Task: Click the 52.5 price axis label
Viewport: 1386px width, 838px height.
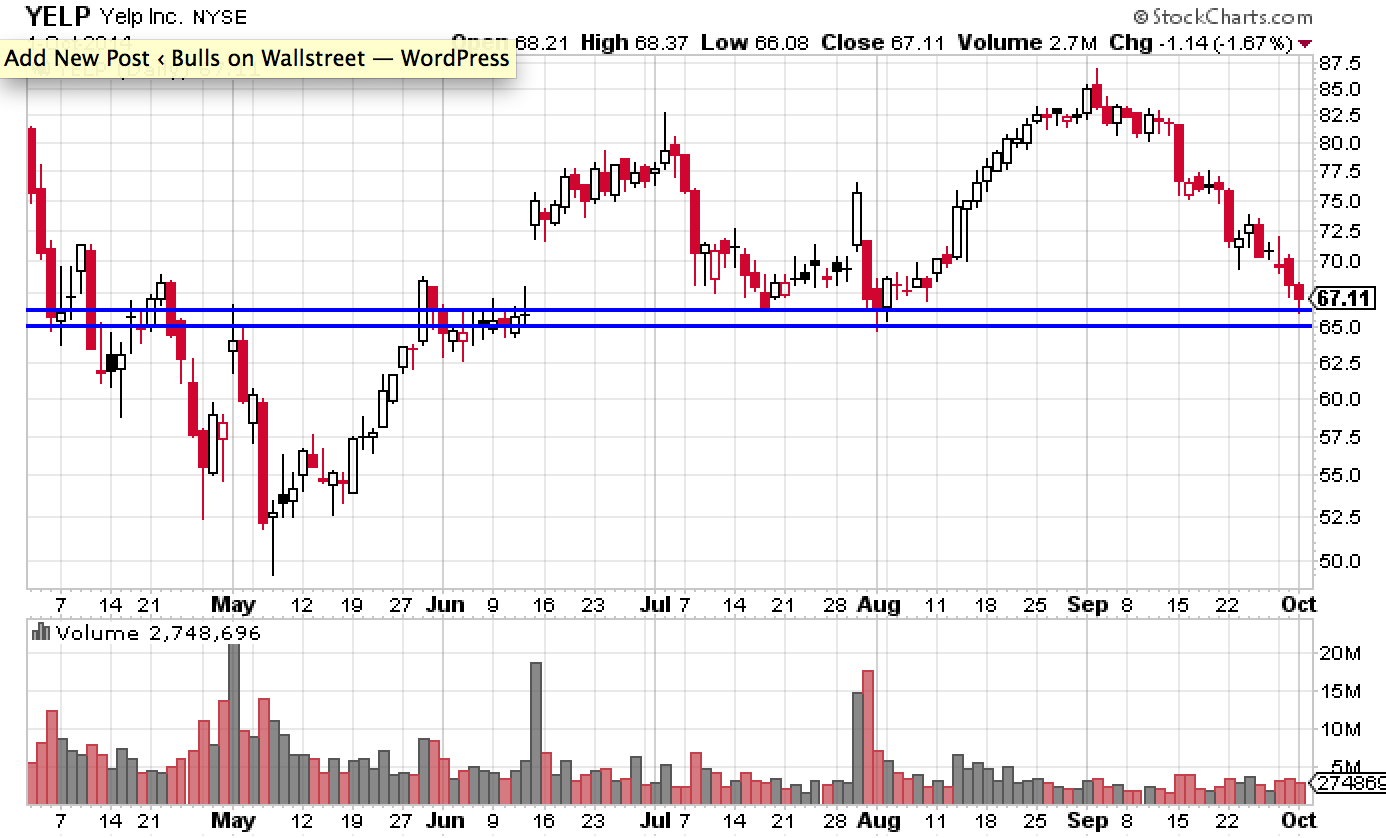Action: pyautogui.click(x=1340, y=517)
